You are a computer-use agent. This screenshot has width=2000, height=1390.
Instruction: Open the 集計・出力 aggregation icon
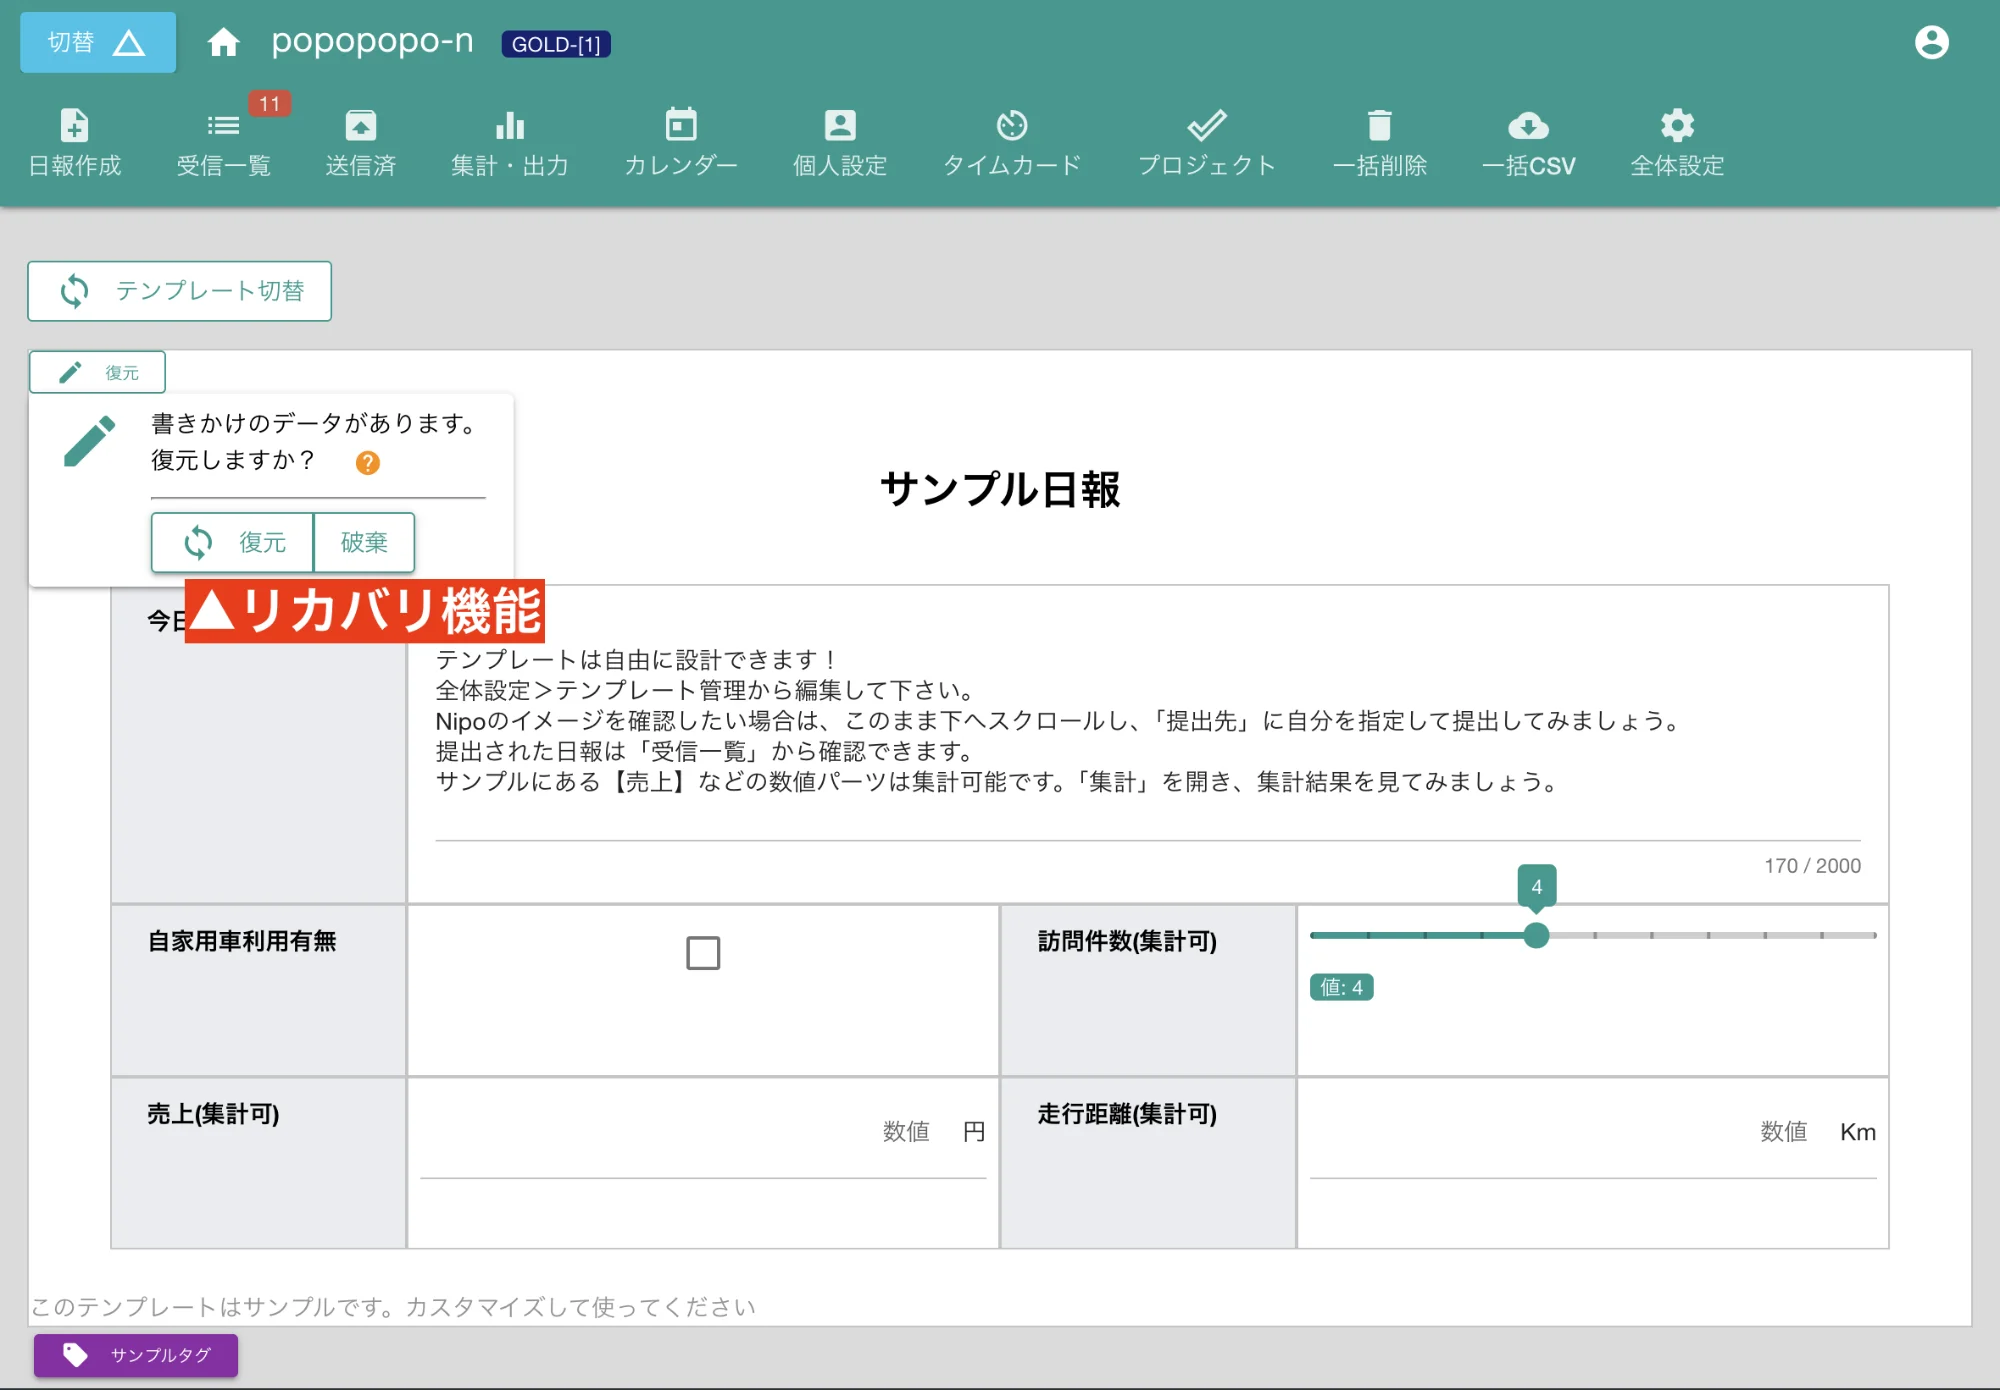click(509, 140)
